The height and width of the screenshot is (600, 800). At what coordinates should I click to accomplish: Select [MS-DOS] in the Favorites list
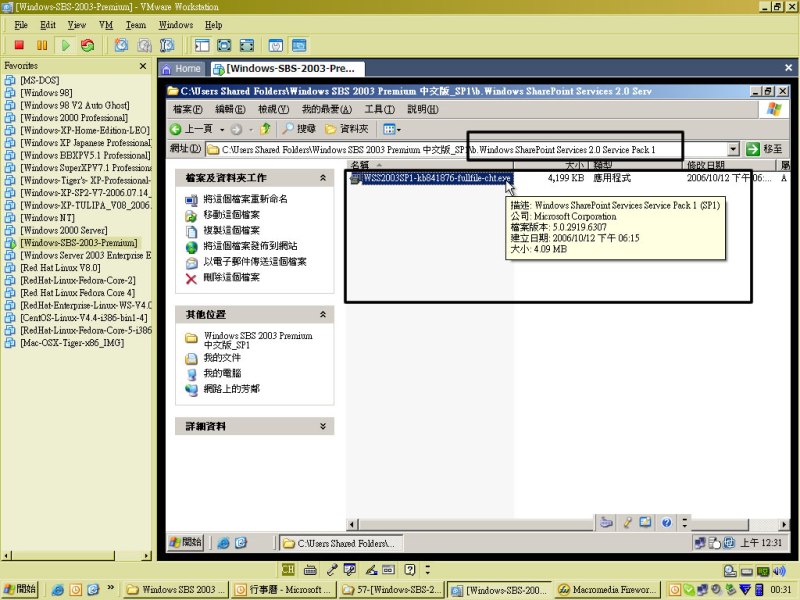[x=39, y=80]
